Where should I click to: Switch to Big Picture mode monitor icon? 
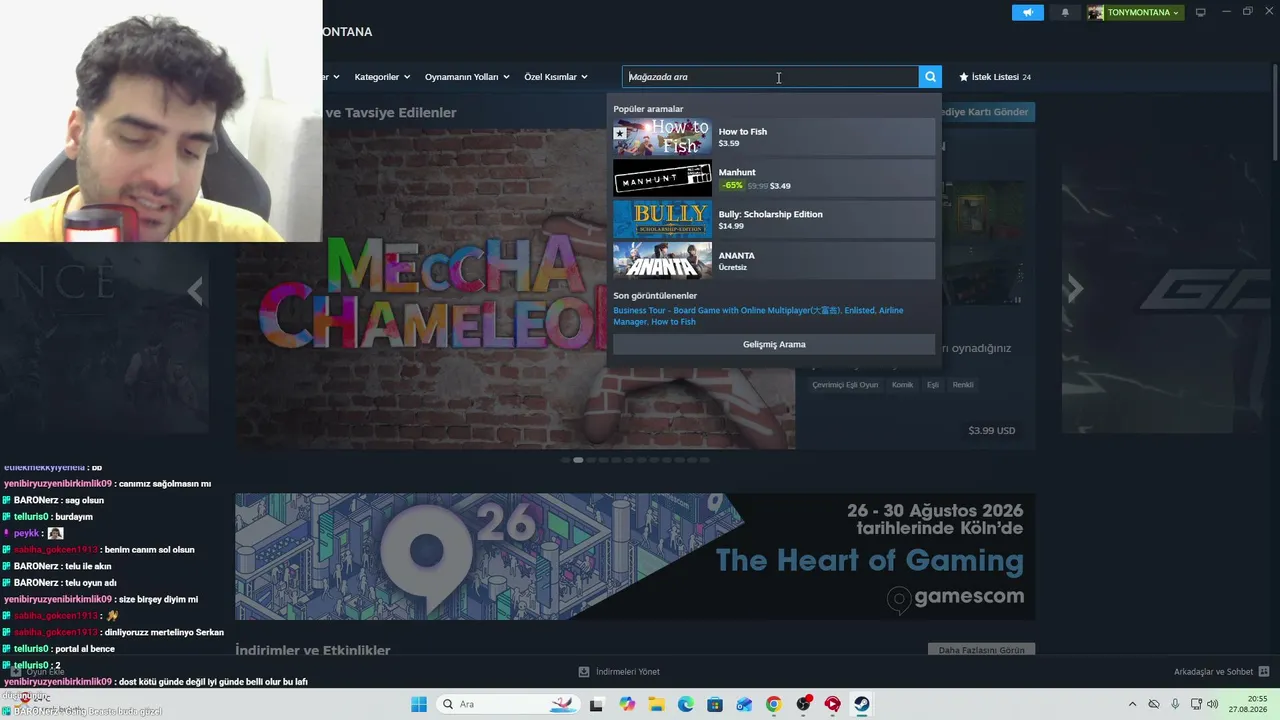pyautogui.click(x=1201, y=12)
